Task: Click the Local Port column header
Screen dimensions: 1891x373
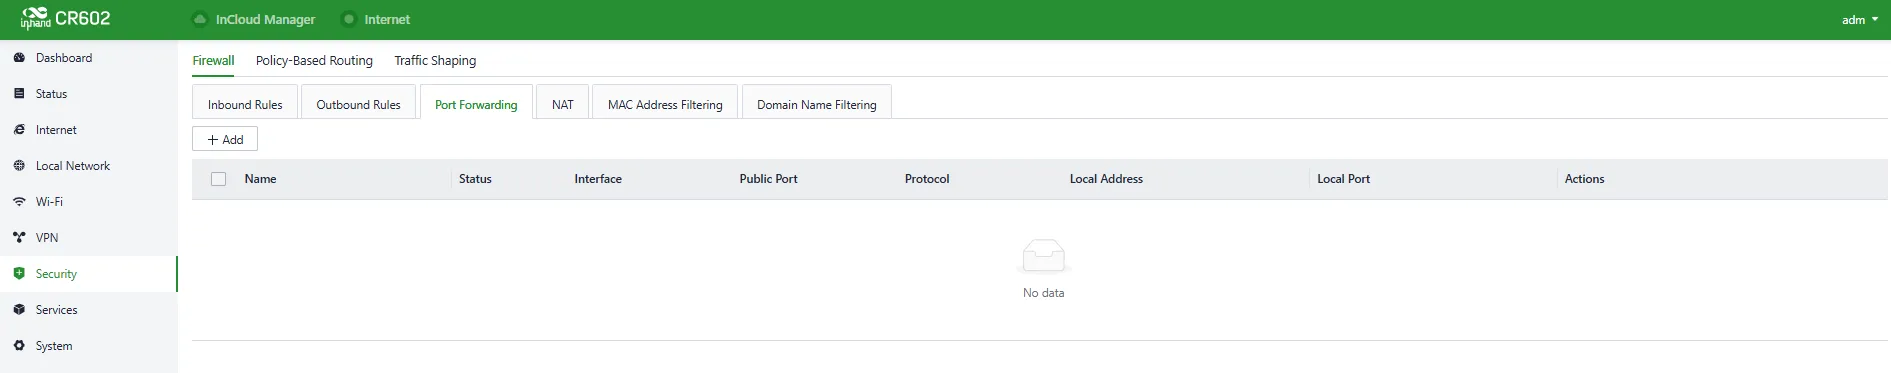Action: [x=1343, y=179]
